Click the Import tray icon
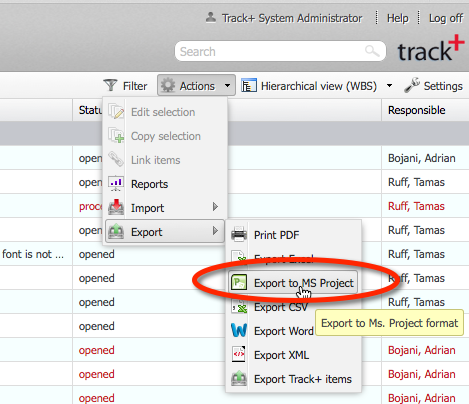Viewport: 469px width, 404px height. 116,207
